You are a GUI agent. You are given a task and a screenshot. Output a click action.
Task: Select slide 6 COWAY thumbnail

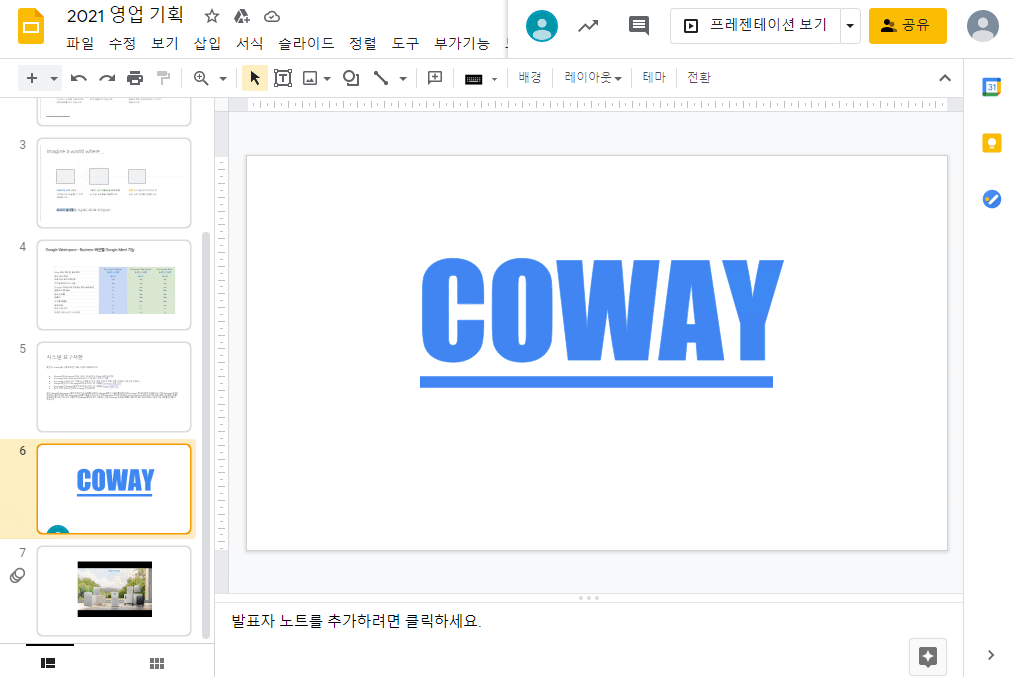(x=114, y=489)
